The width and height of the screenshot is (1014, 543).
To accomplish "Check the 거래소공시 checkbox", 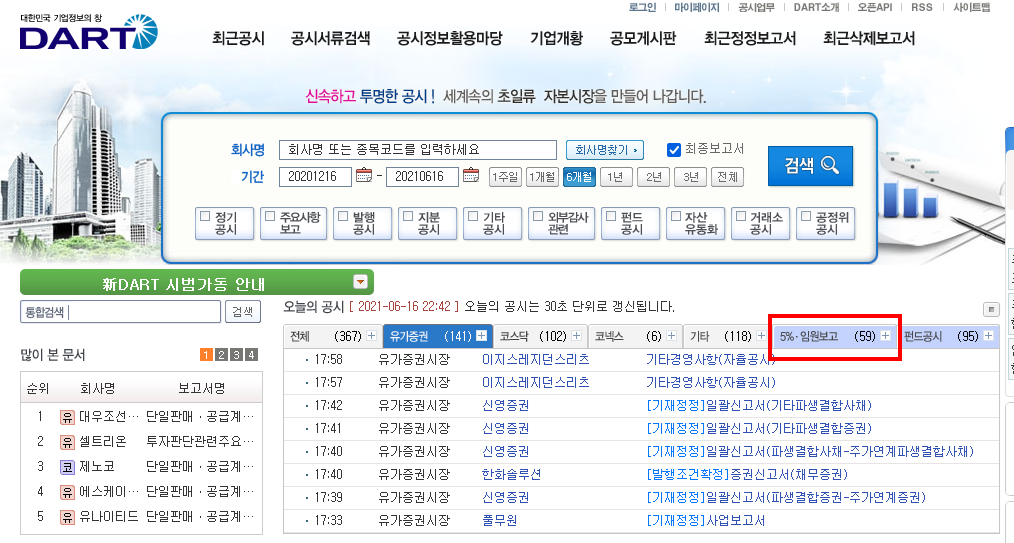I will click(741, 216).
